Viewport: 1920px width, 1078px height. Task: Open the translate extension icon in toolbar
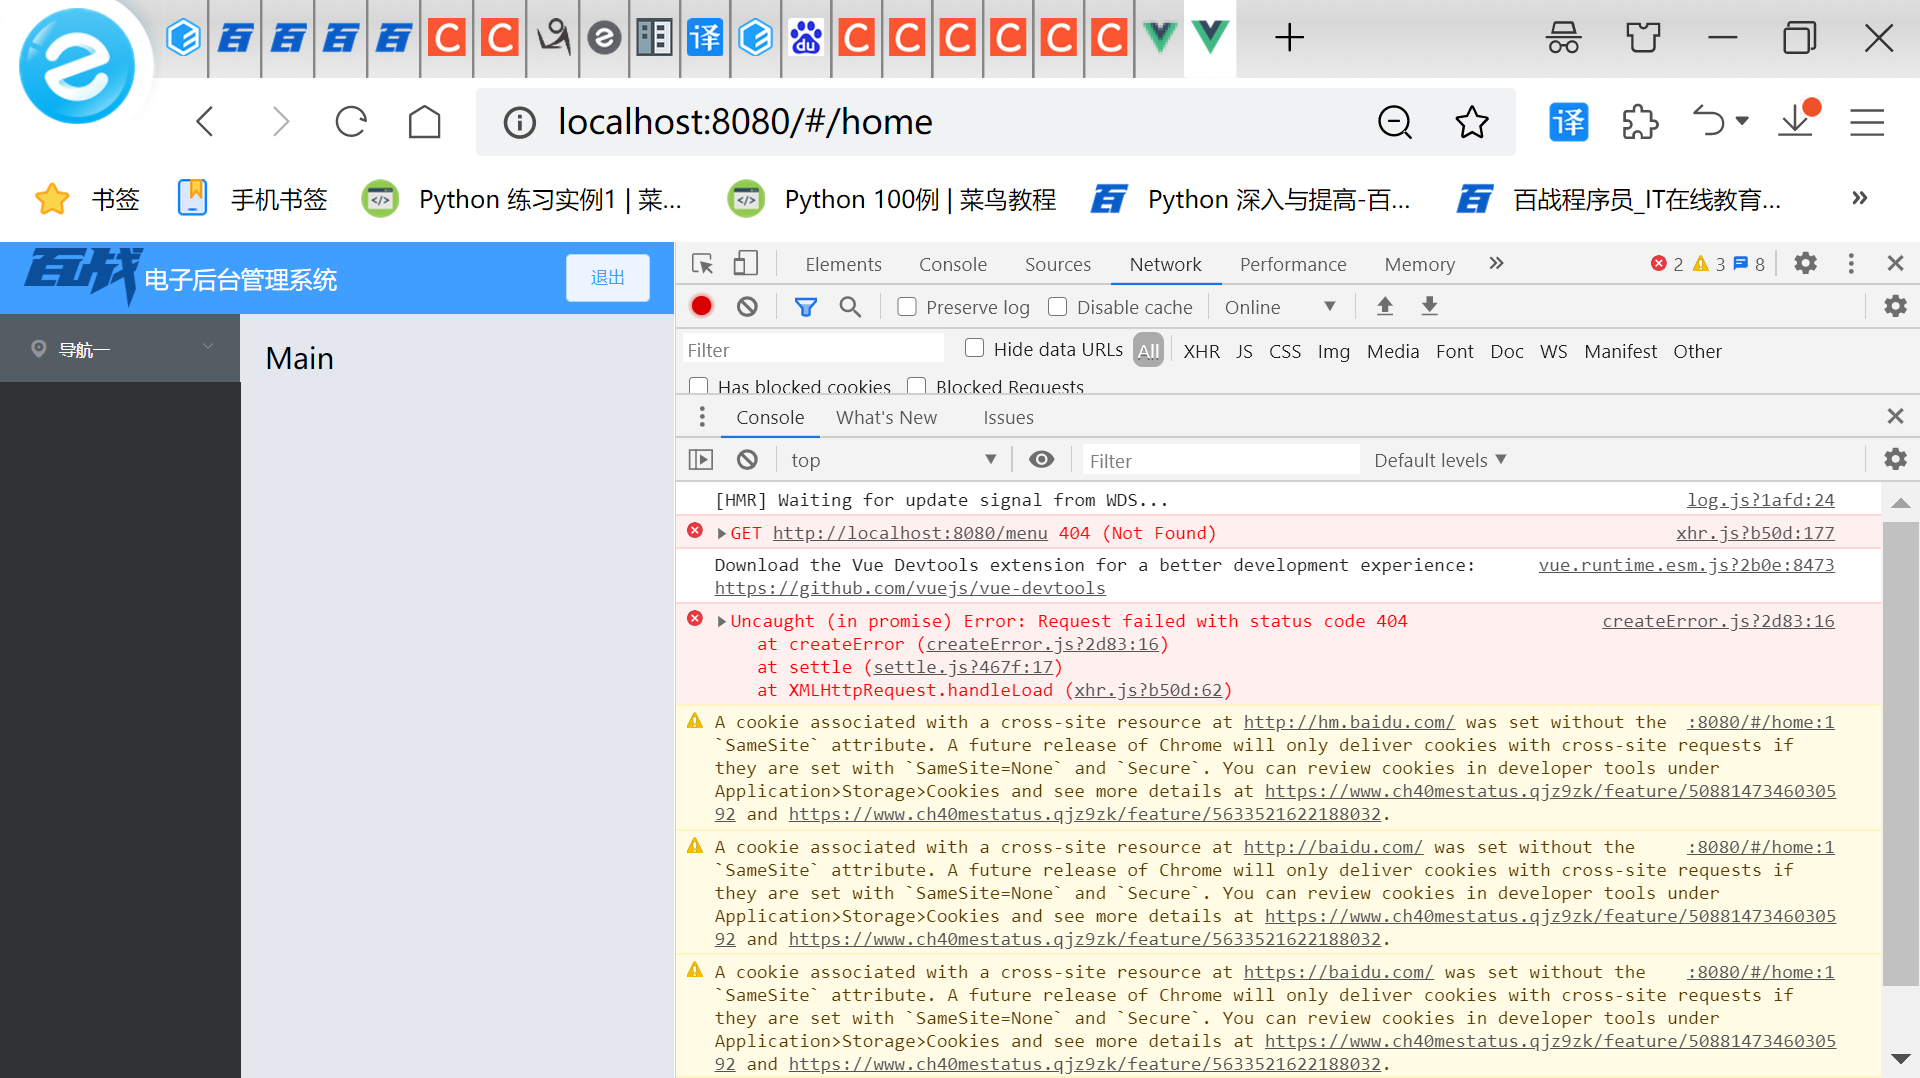pyautogui.click(x=1568, y=122)
